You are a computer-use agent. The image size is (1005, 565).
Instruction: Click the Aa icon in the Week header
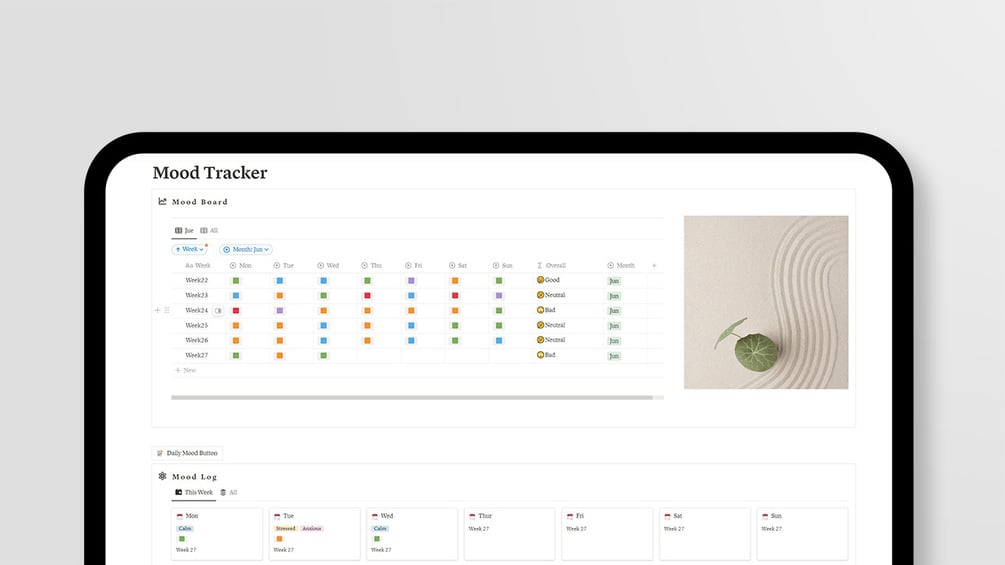[189, 265]
